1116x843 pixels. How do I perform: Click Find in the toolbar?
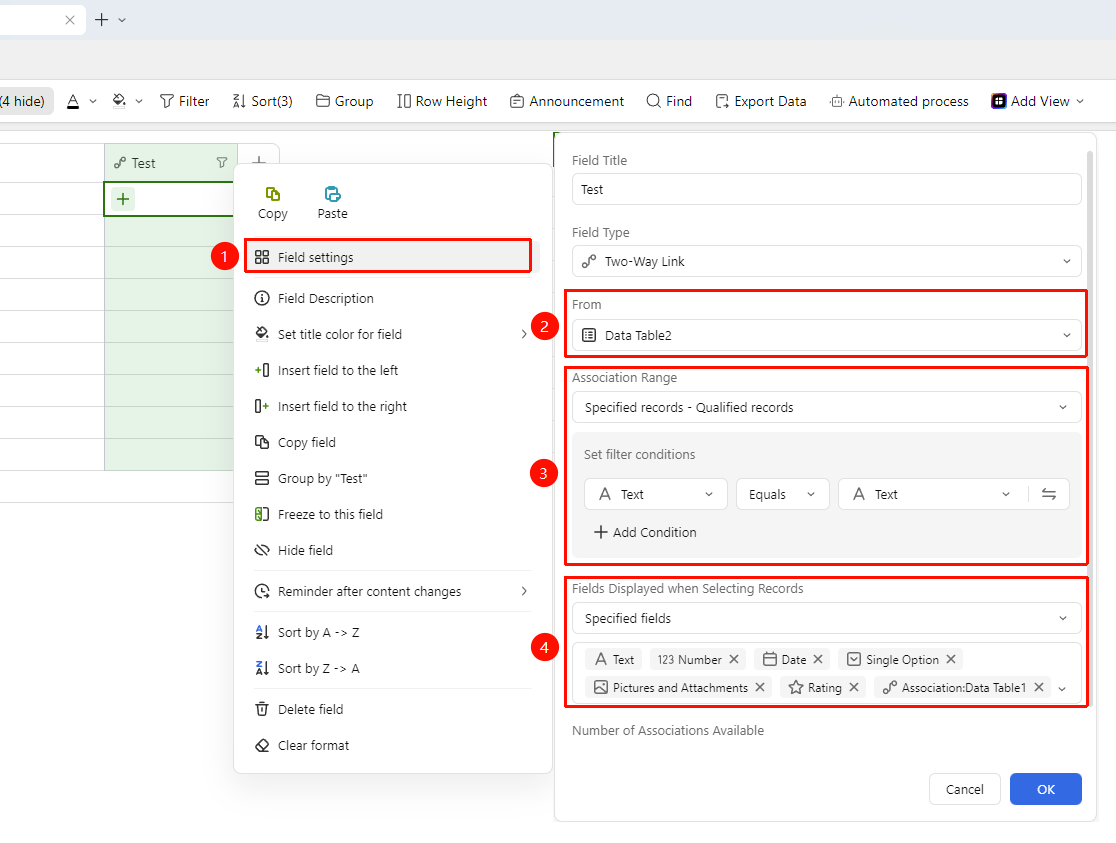pos(669,101)
